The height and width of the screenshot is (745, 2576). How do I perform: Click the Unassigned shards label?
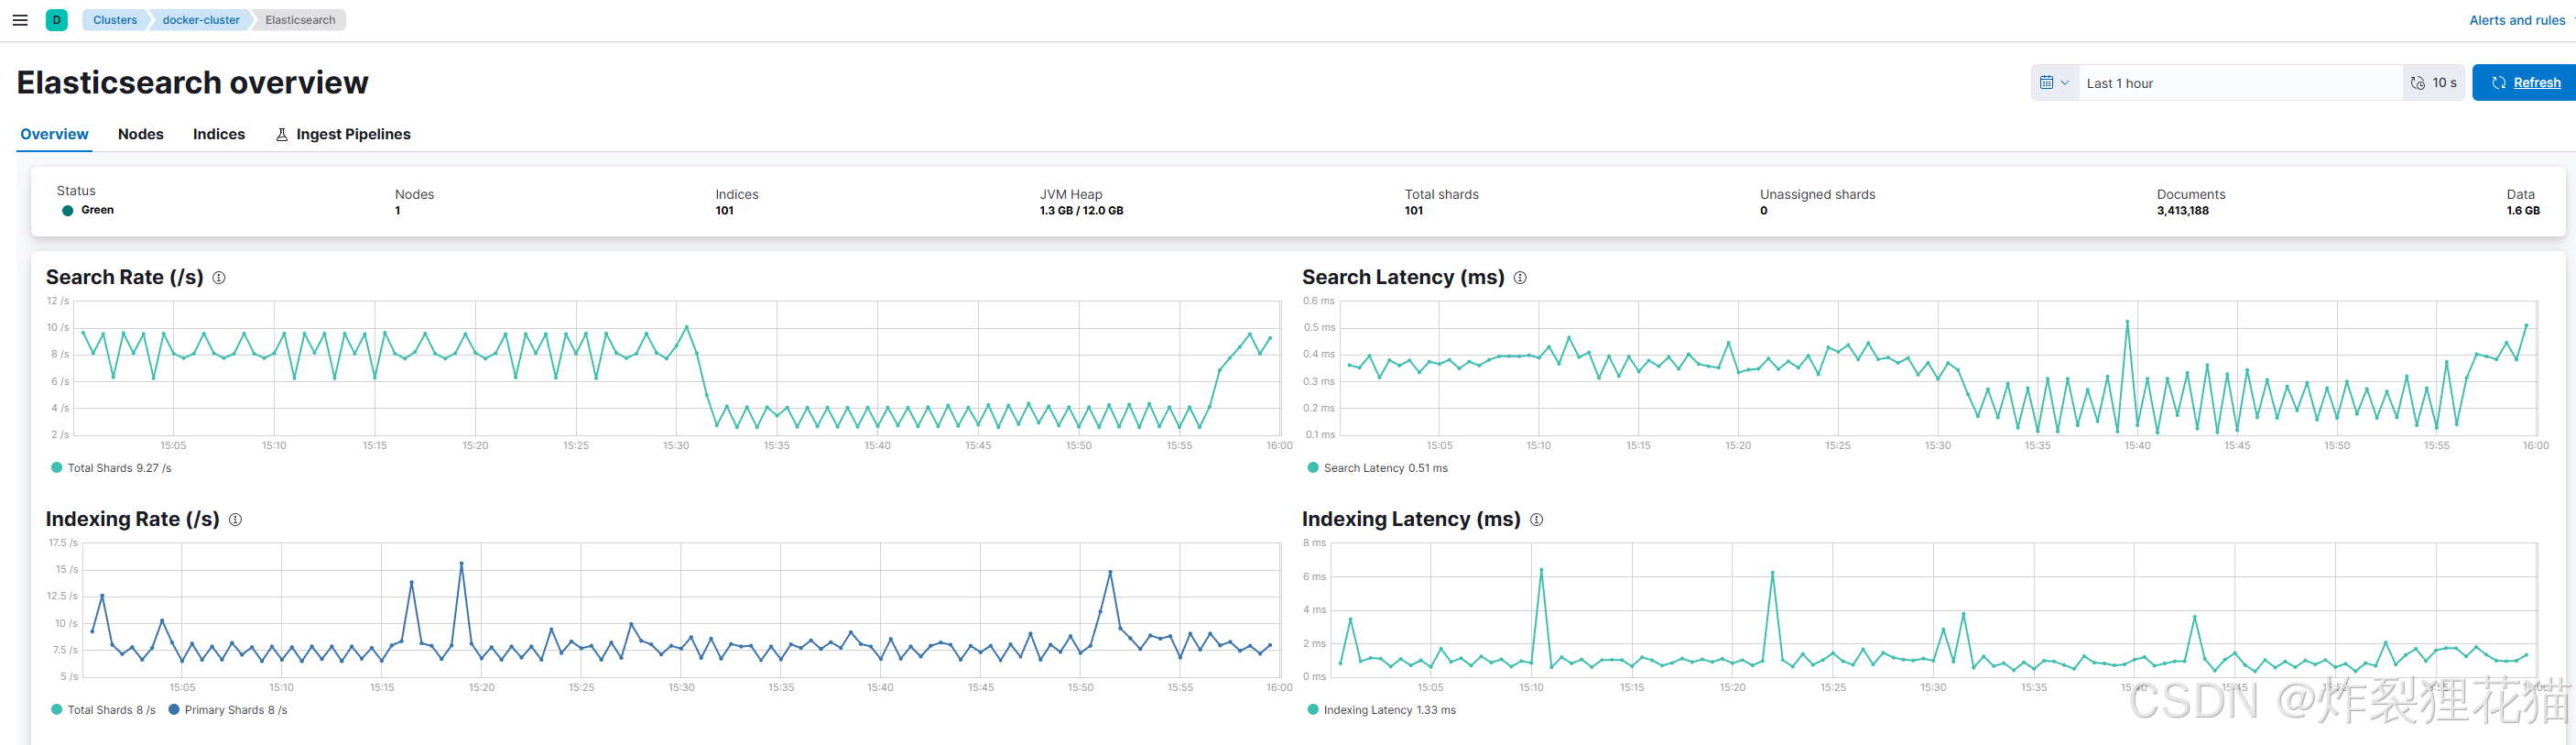tap(1817, 194)
